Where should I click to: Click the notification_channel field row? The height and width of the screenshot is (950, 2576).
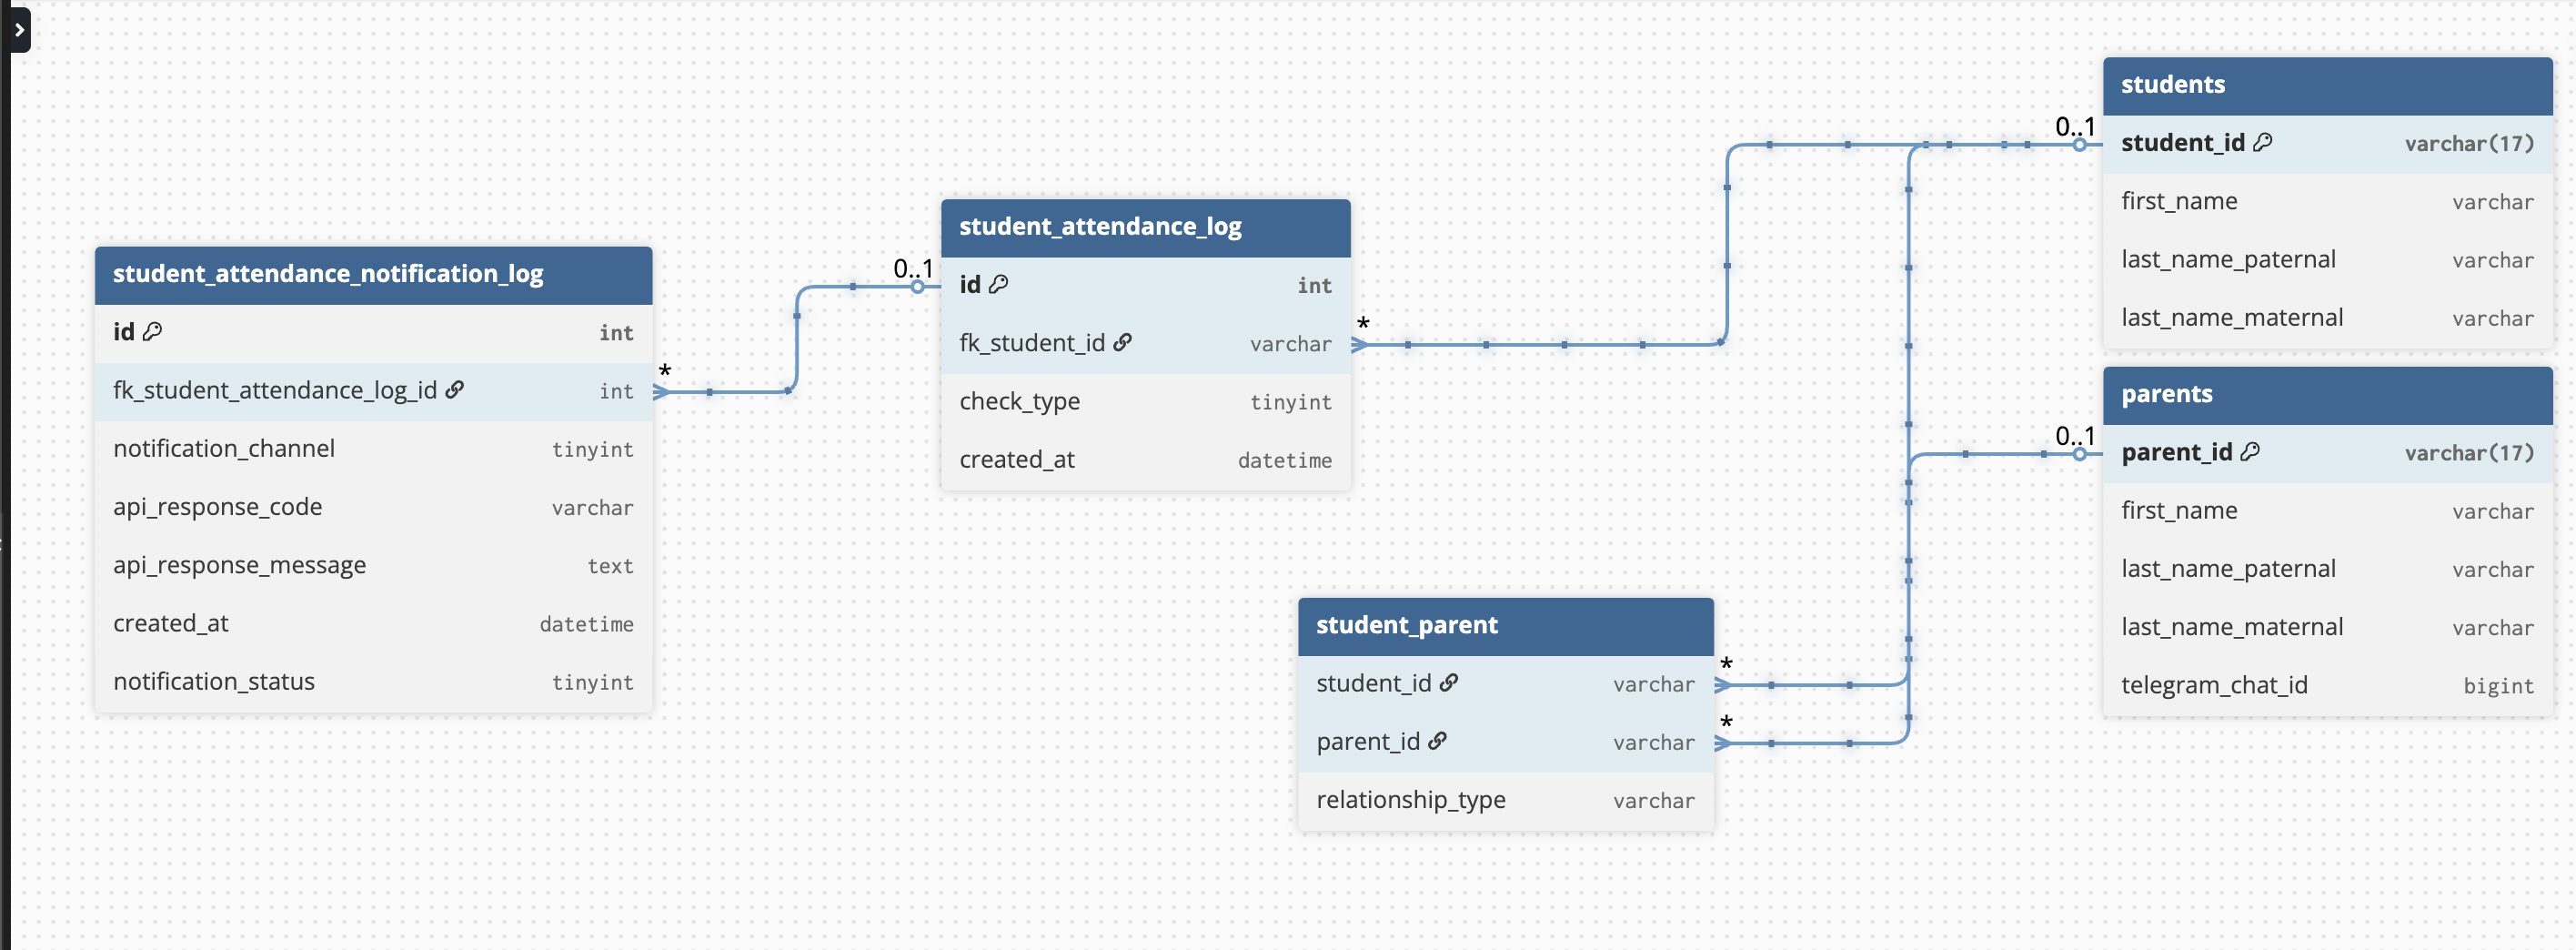(373, 449)
